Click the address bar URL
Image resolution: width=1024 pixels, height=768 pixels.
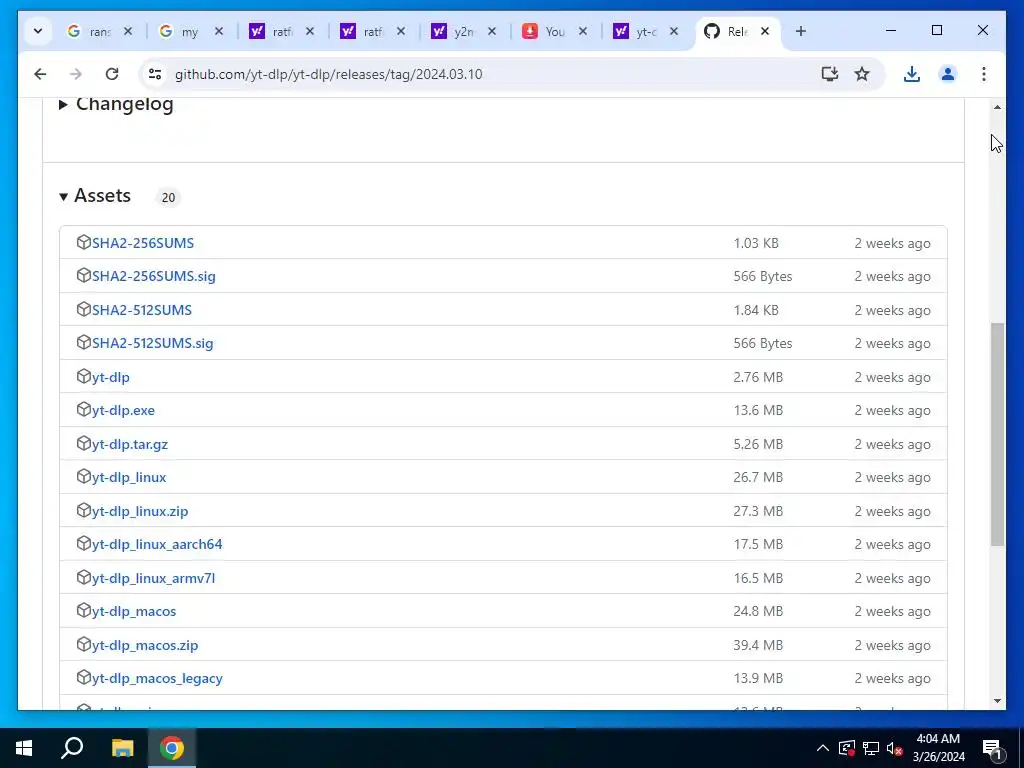point(328,74)
